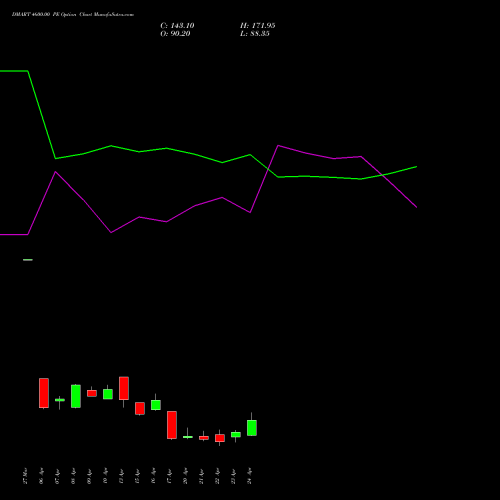Click the 10 Apr date label

click(105, 476)
